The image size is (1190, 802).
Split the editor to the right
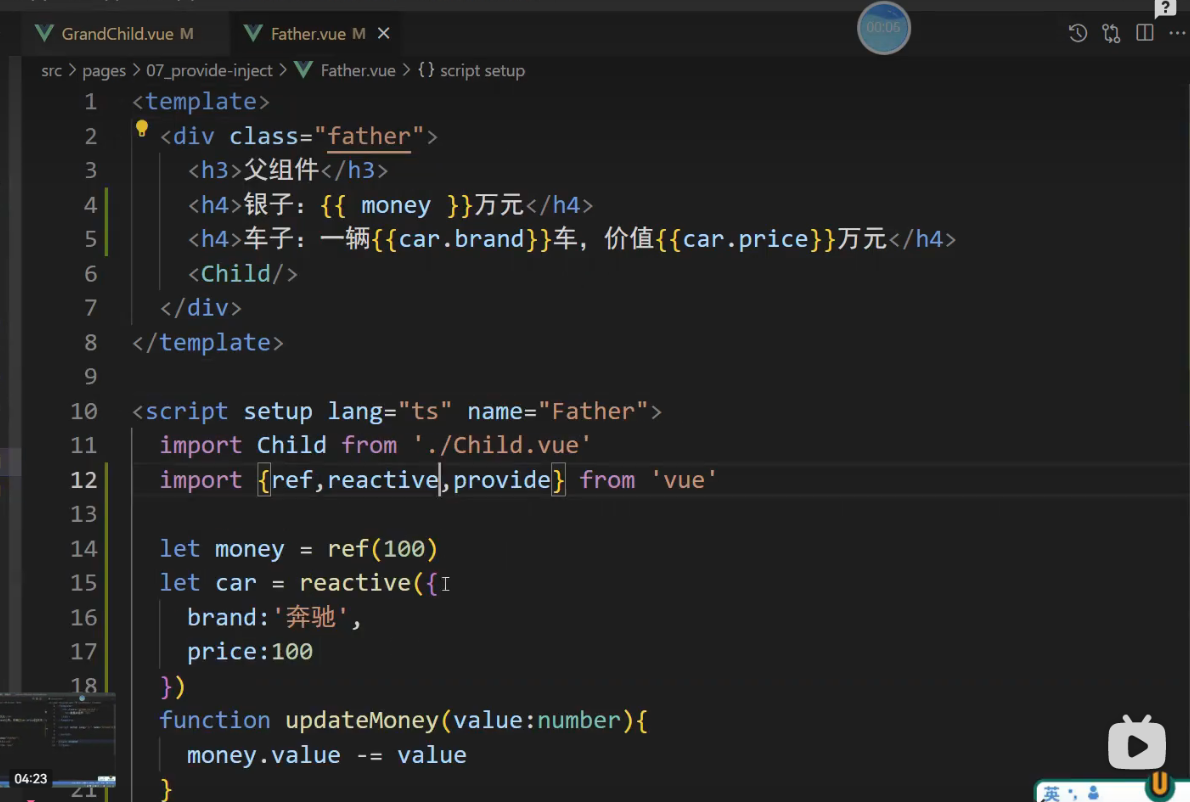pyautogui.click(x=1144, y=33)
